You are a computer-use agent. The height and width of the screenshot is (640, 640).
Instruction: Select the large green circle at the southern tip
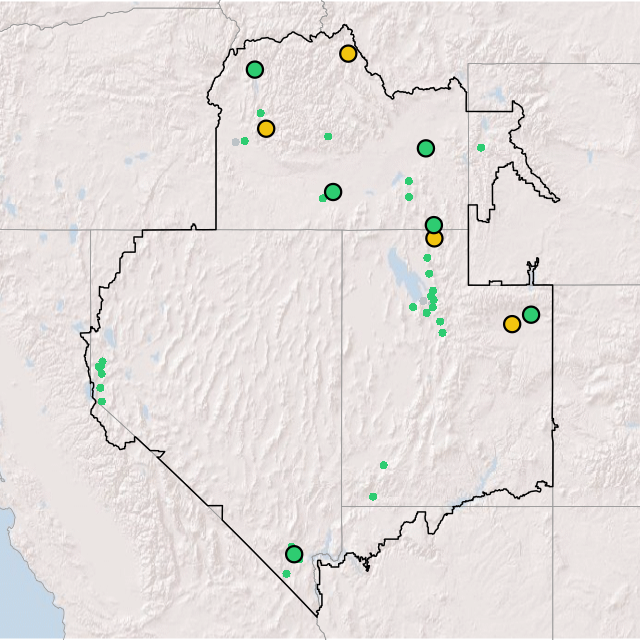coord(294,554)
